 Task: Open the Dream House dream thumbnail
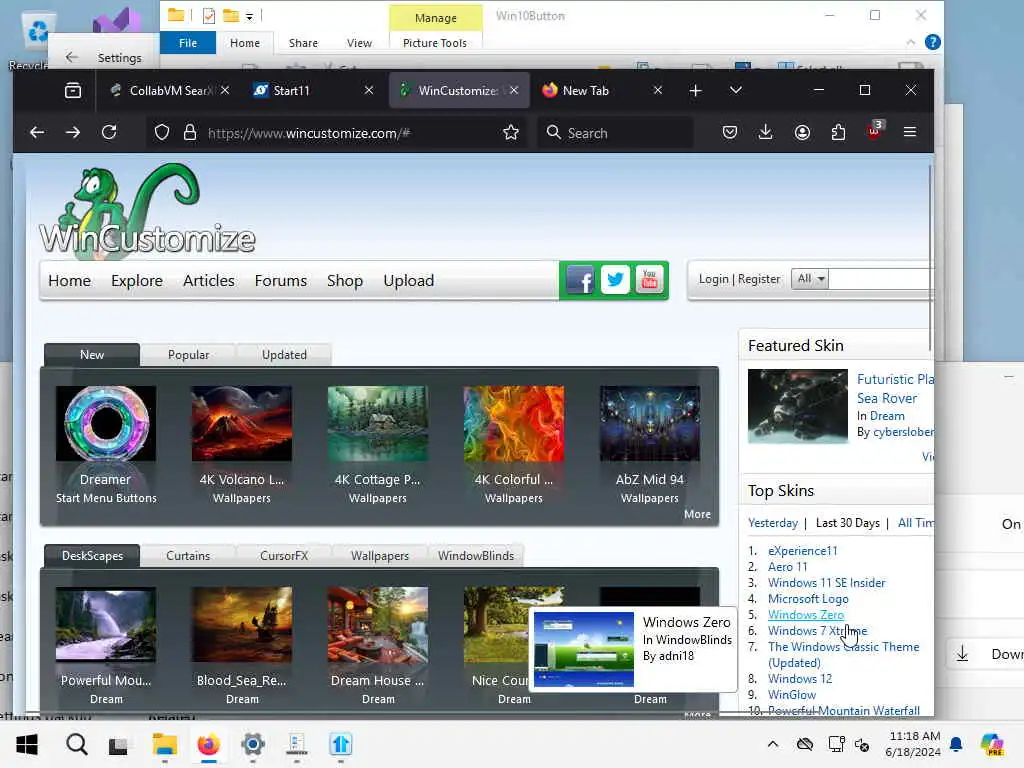tap(377, 625)
